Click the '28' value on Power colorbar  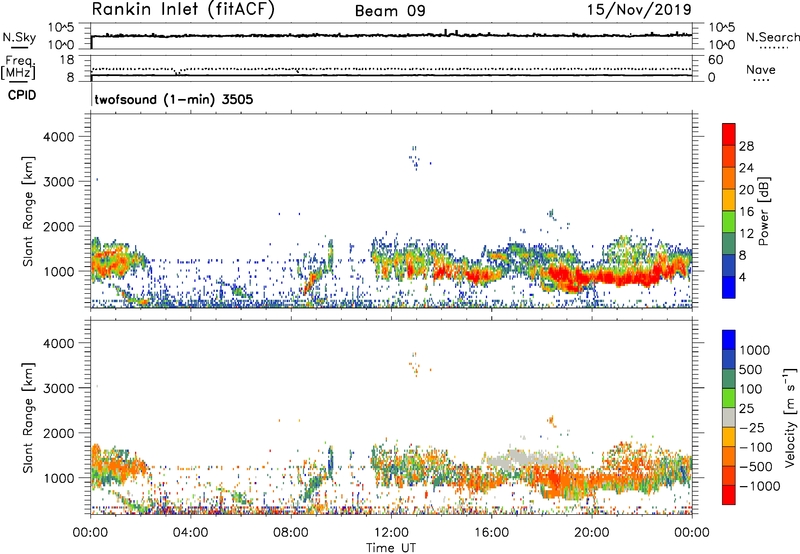(746, 146)
